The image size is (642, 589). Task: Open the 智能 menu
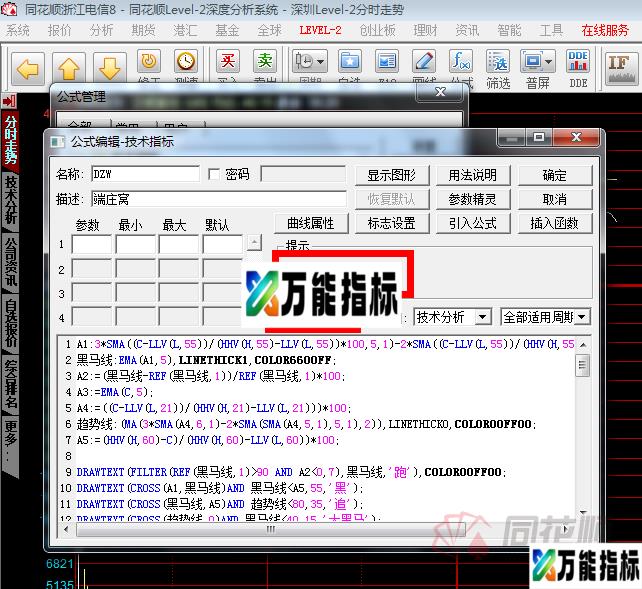coord(509,30)
